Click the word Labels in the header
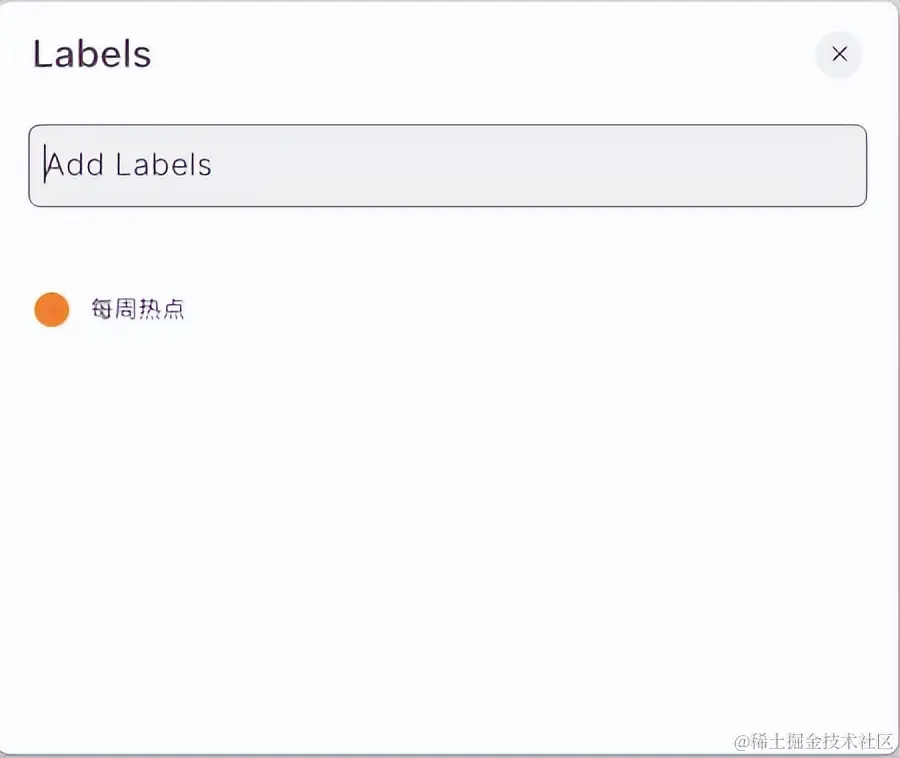This screenshot has width=900, height=758. click(x=92, y=55)
